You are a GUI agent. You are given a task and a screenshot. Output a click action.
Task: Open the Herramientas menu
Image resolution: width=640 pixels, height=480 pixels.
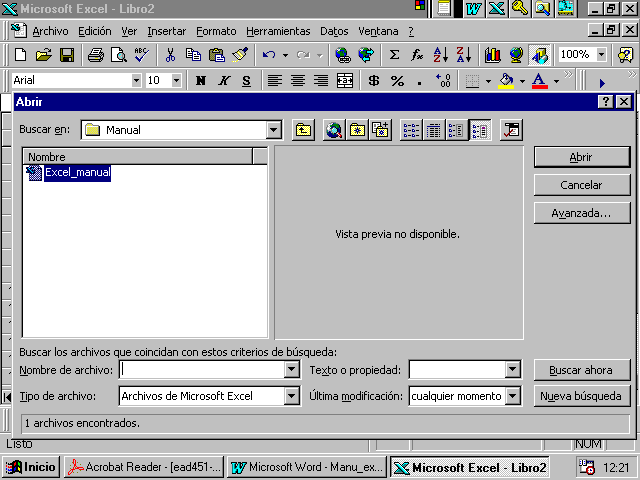pyautogui.click(x=278, y=31)
